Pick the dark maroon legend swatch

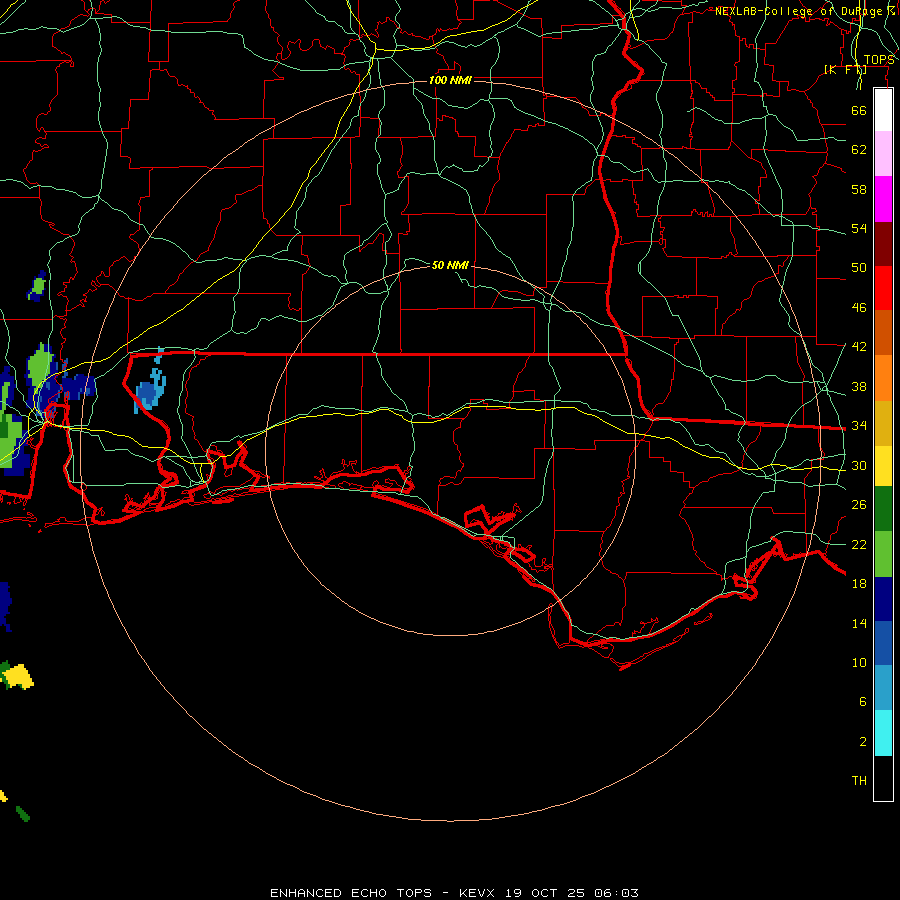point(883,244)
